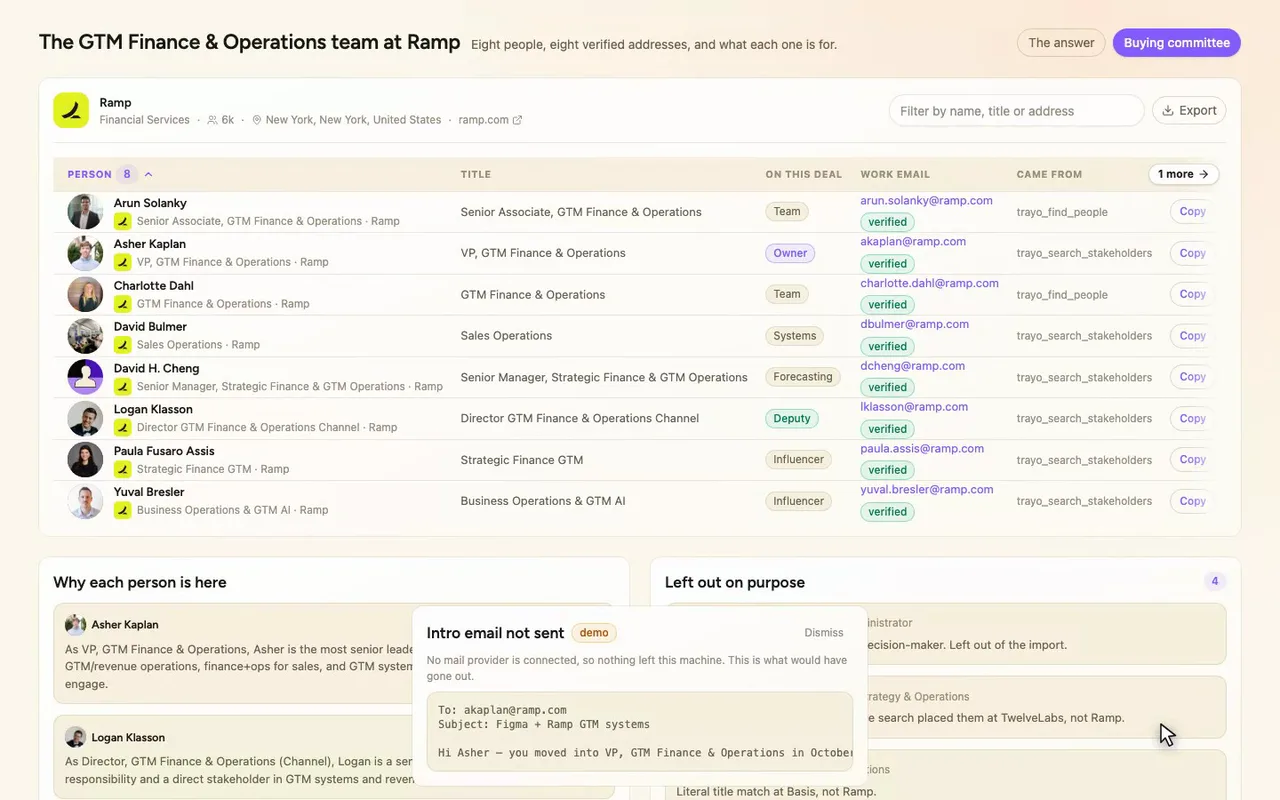Click David Bulmer's profile photo
The height and width of the screenshot is (800, 1280).
tap(85, 336)
